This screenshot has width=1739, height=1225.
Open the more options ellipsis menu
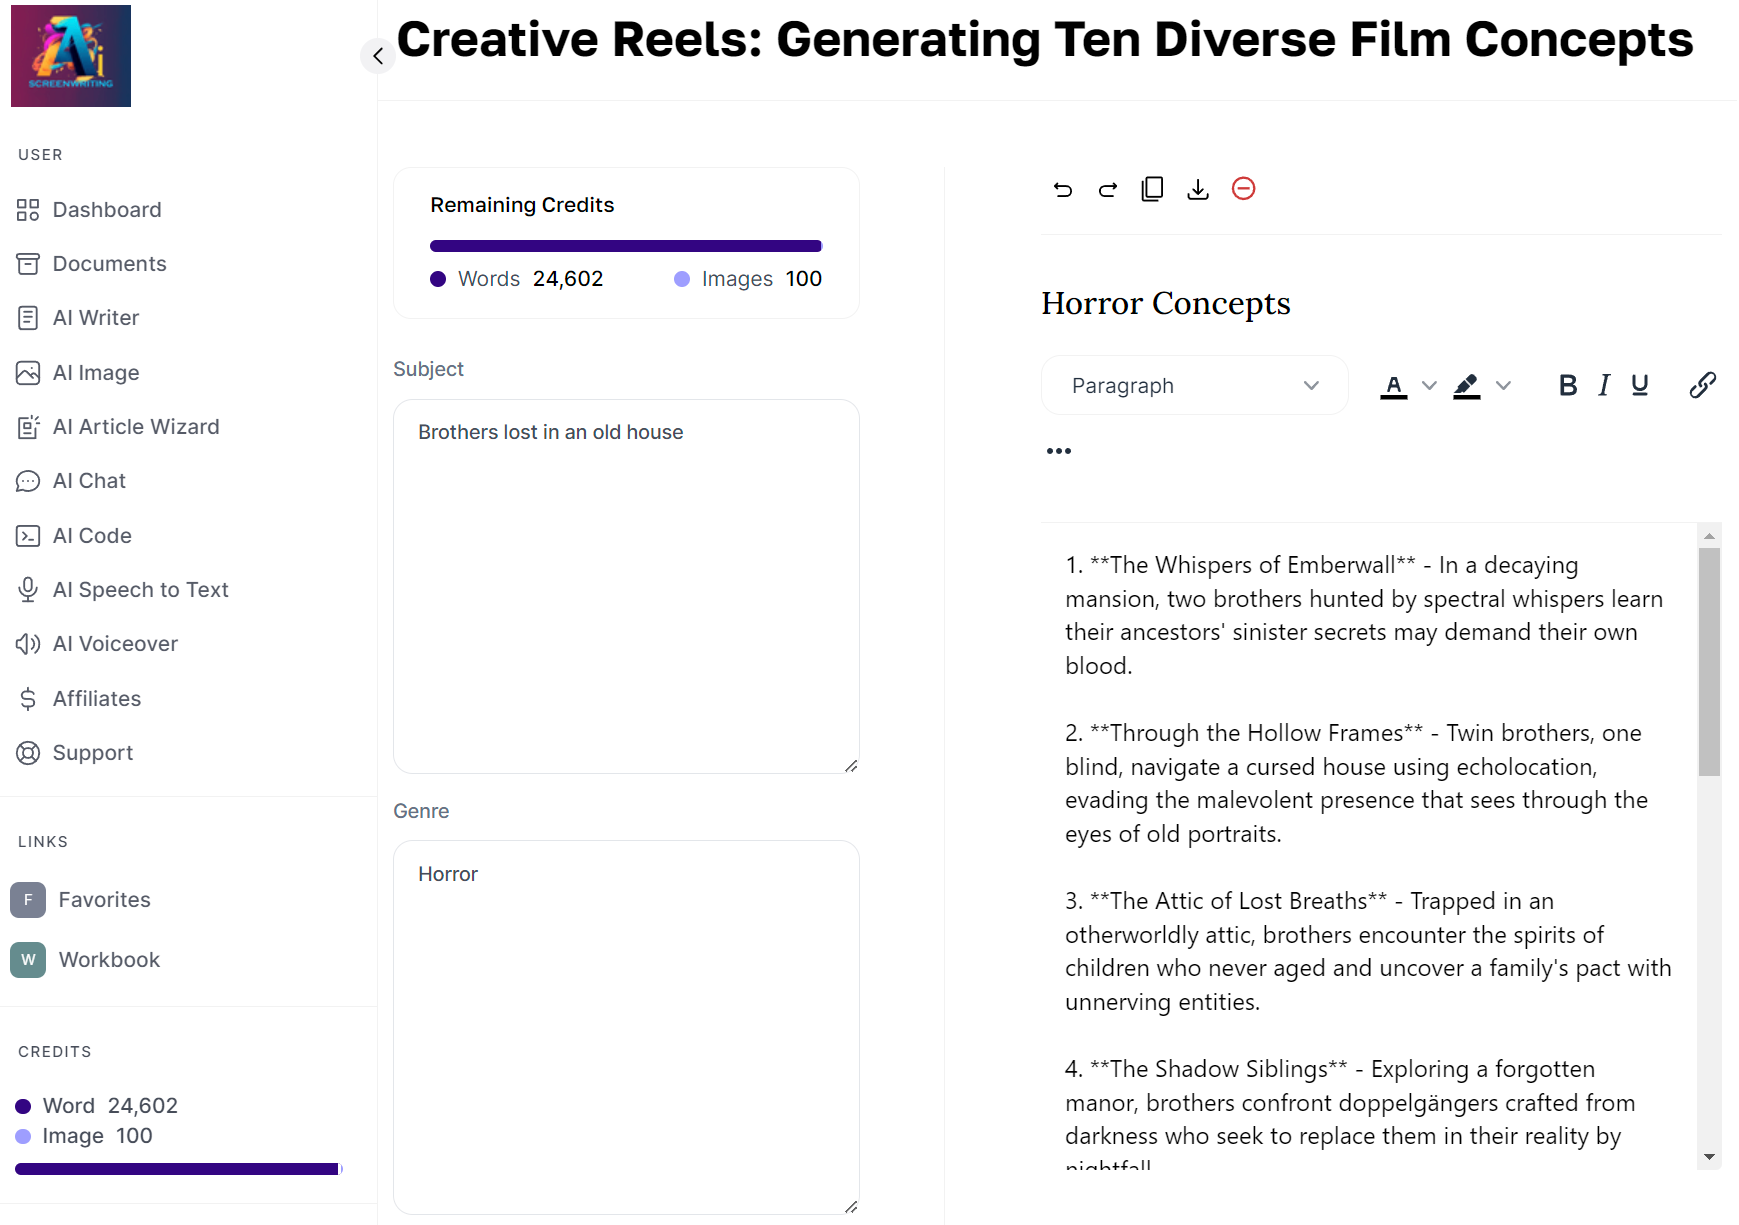coord(1058,450)
